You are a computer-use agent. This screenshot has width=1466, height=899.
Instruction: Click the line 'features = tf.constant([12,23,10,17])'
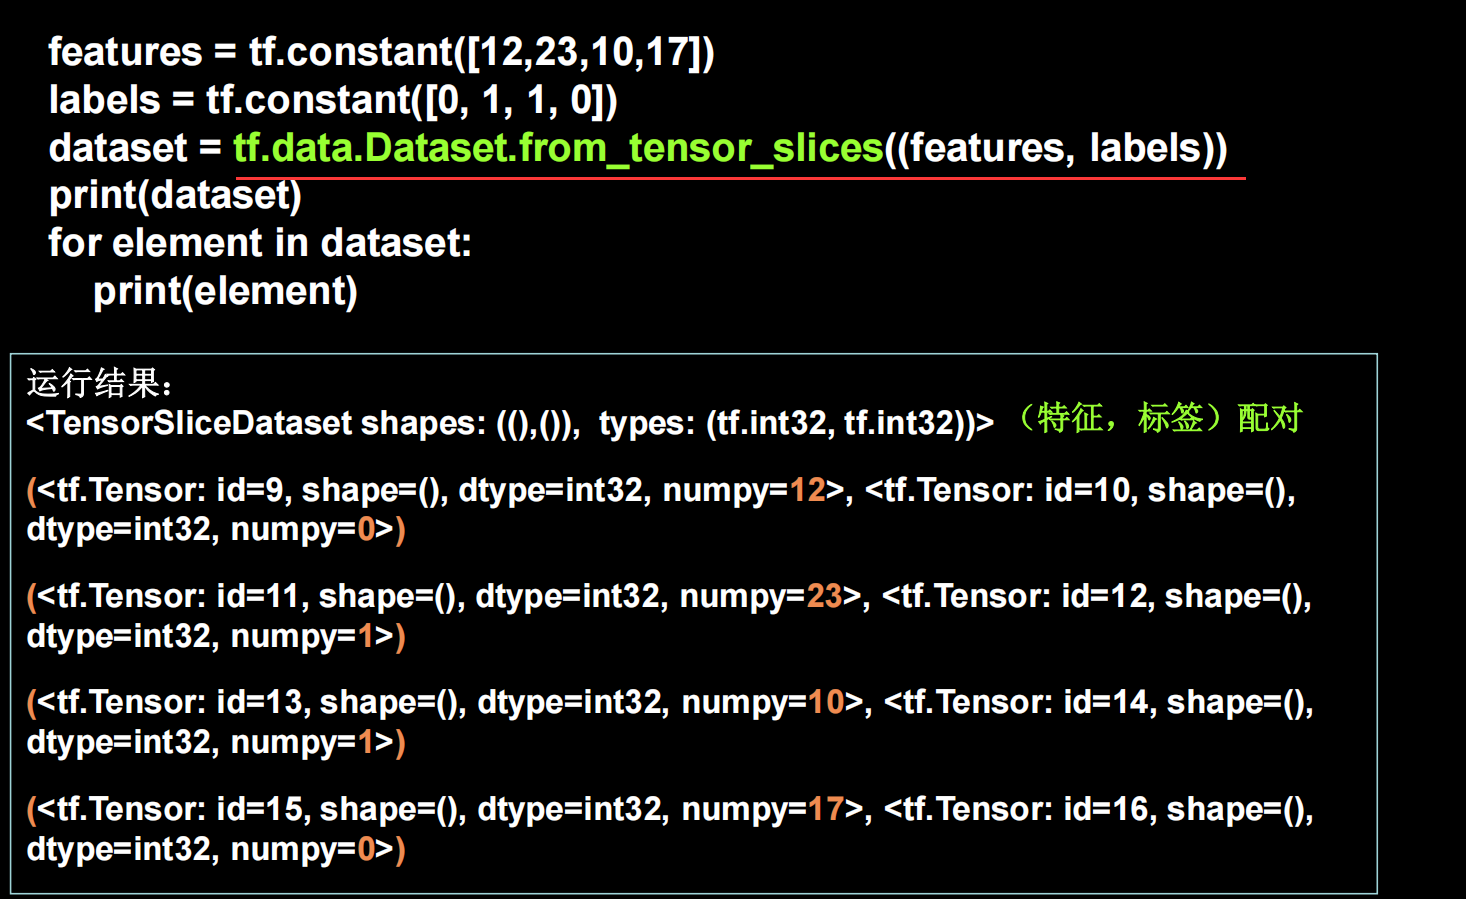(381, 52)
